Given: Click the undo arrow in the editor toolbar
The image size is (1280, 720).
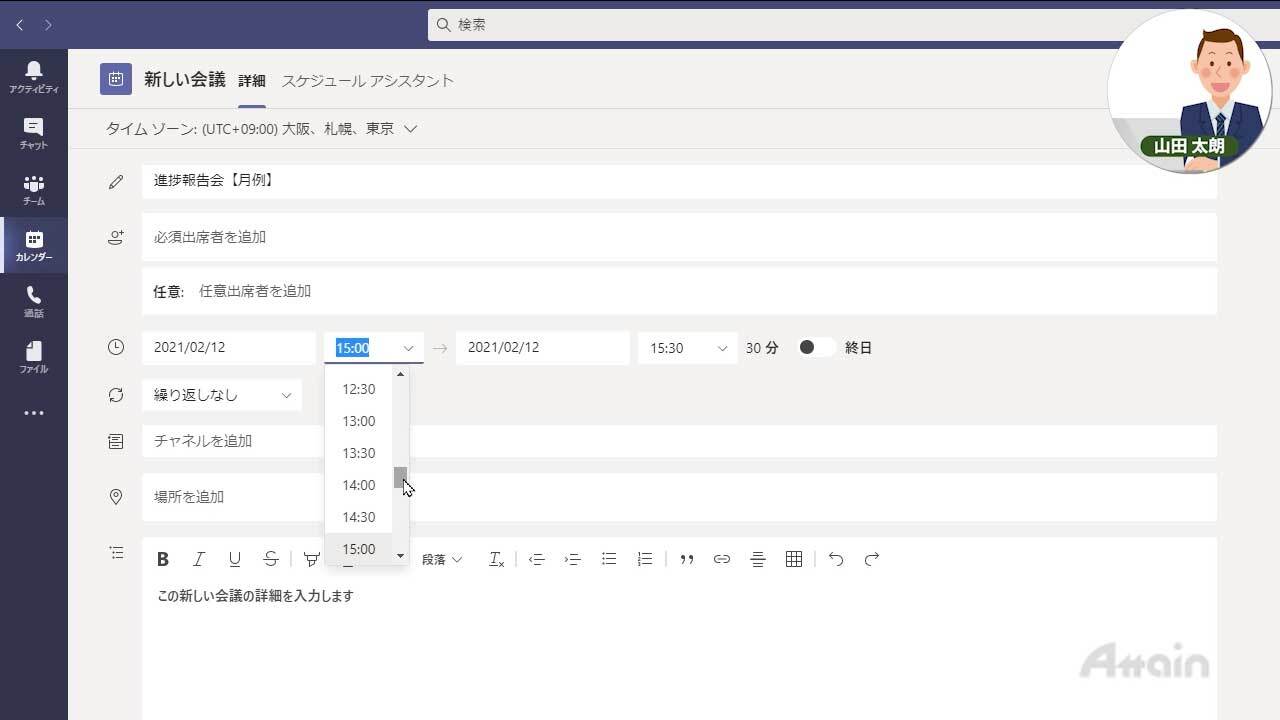Looking at the screenshot, I should click(x=836, y=559).
